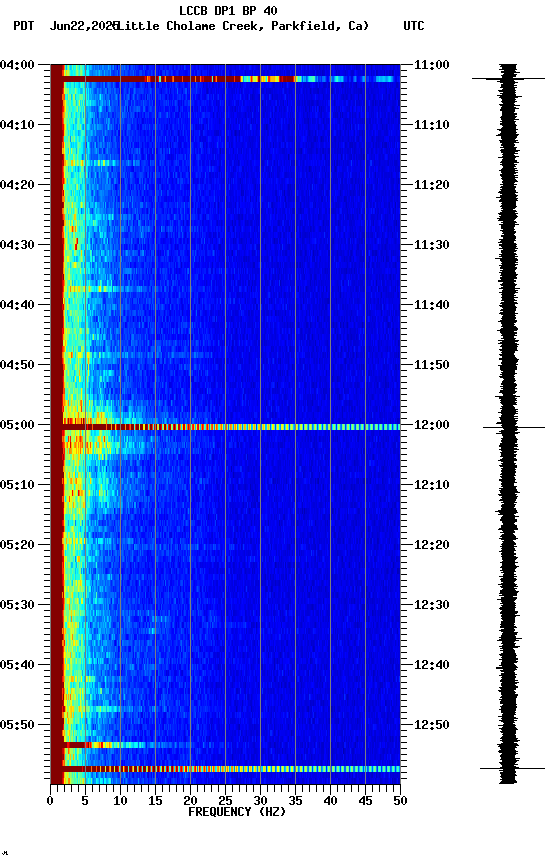Image resolution: width=552 pixels, height=864 pixels.
Task: Click the '12:30' UTC time label
Action: (432, 605)
